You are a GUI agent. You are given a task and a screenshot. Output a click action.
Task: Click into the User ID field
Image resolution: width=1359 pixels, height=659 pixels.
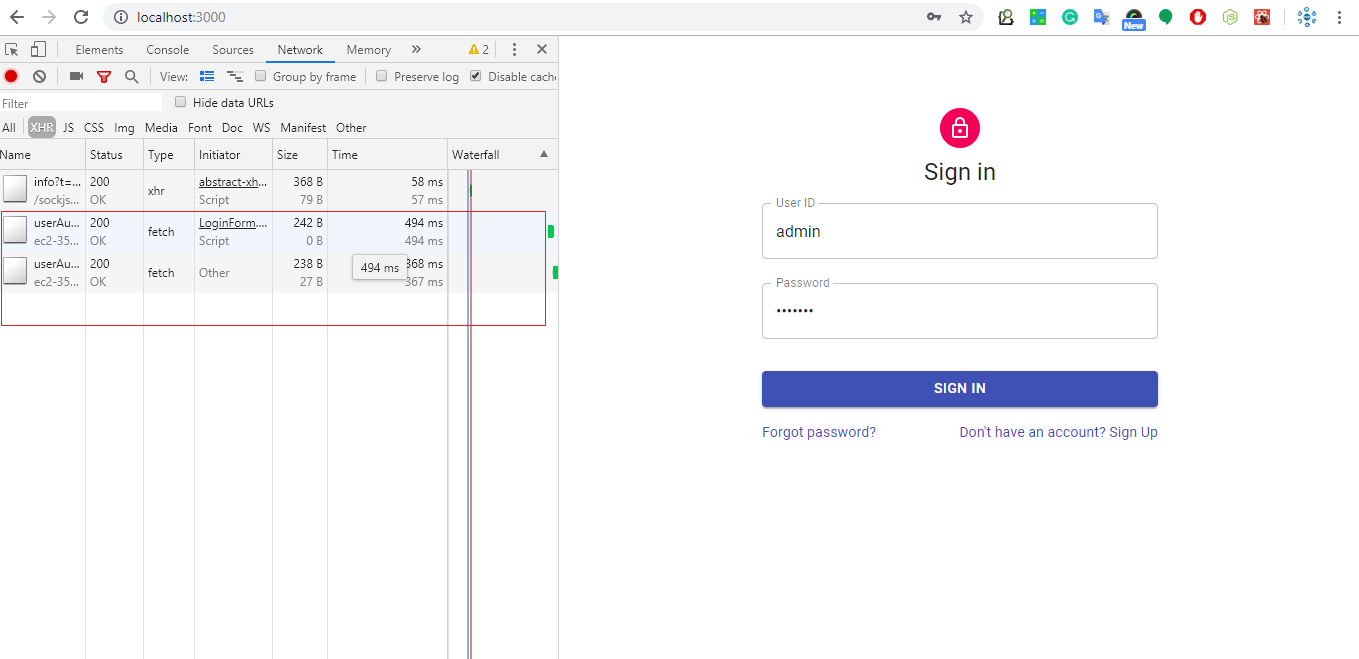960,231
